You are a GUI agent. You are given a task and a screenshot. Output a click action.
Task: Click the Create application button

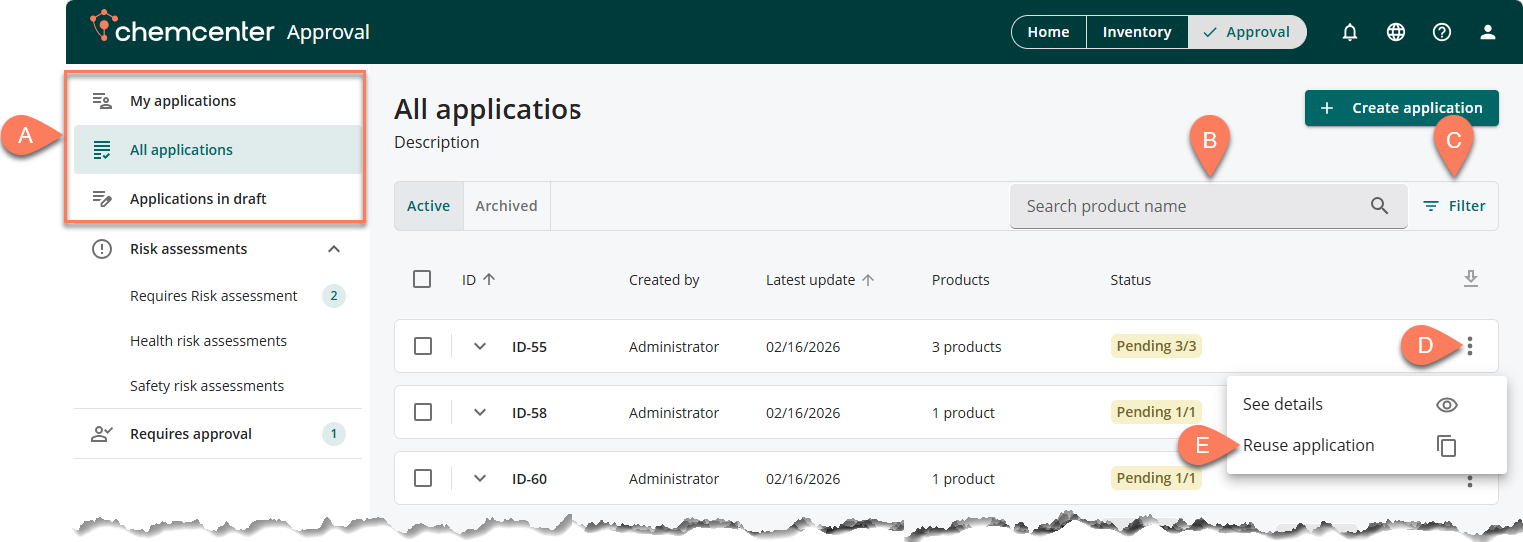pyautogui.click(x=1401, y=108)
